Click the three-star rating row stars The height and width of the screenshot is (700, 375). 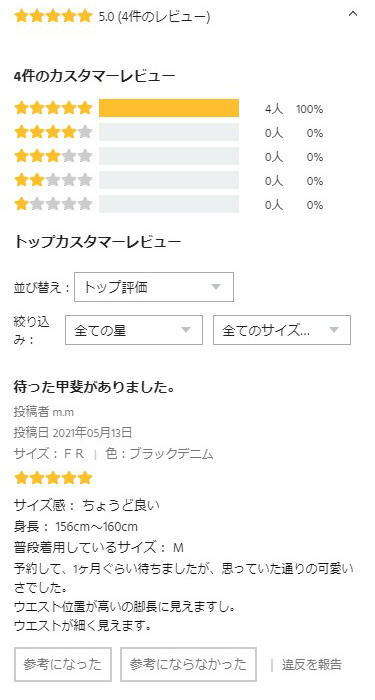pos(53,157)
